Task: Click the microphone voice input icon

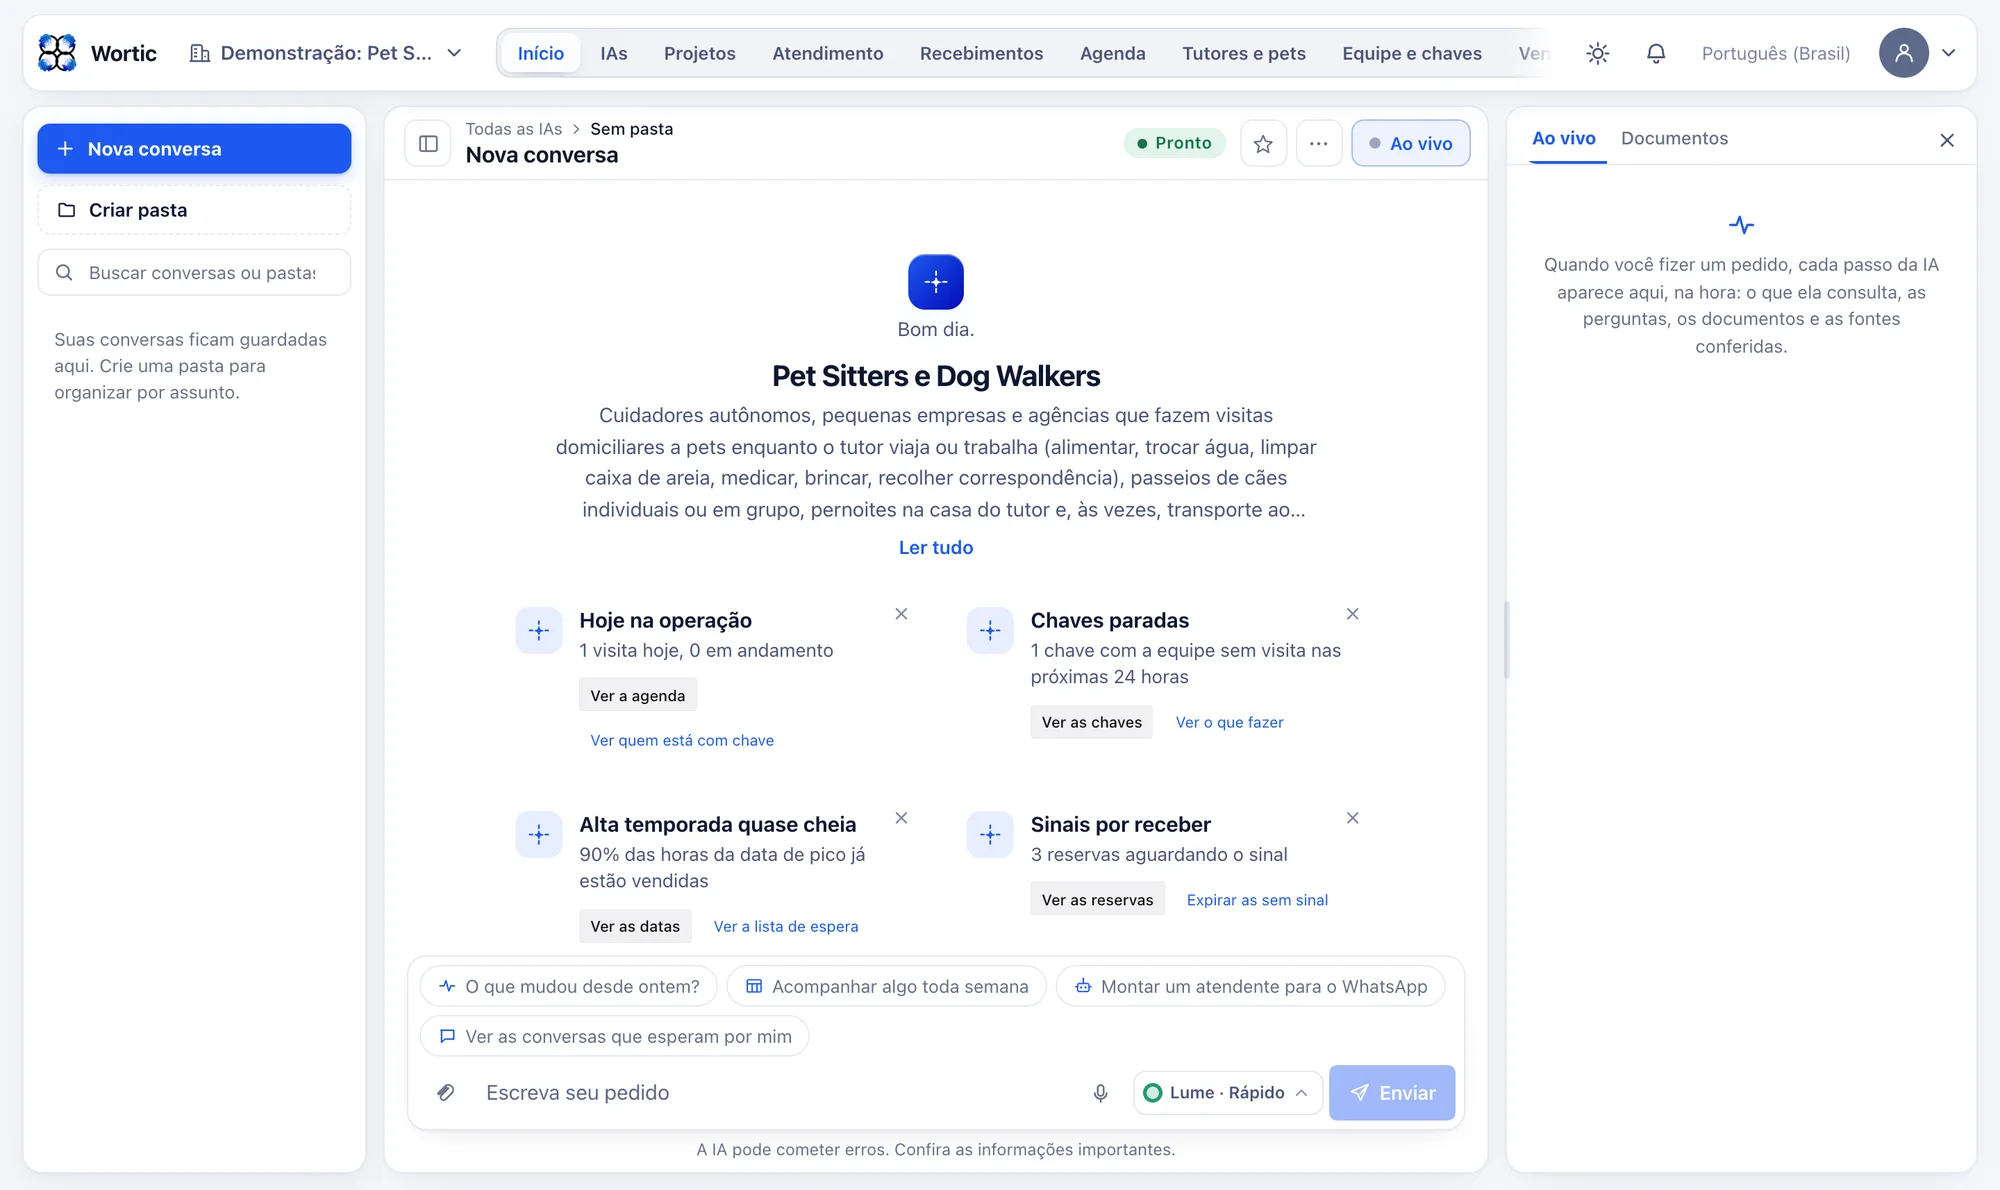Action: point(1100,1093)
